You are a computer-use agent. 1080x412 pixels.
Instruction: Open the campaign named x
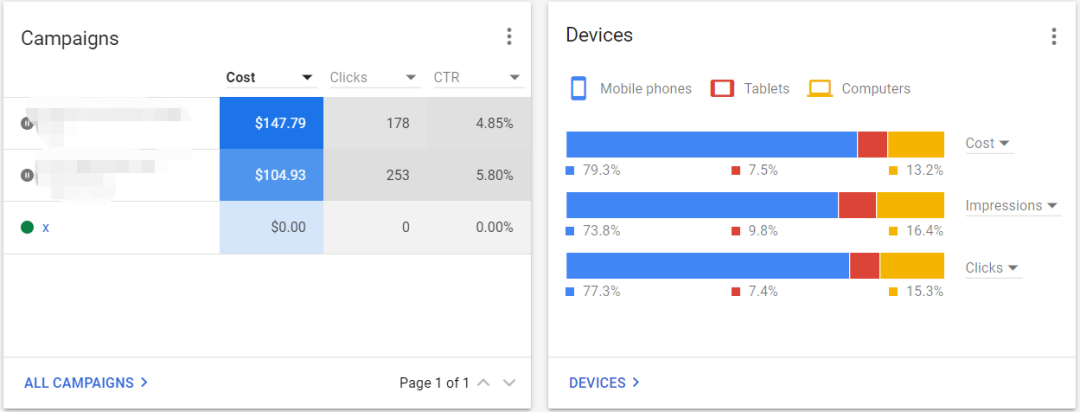pyautogui.click(x=46, y=227)
